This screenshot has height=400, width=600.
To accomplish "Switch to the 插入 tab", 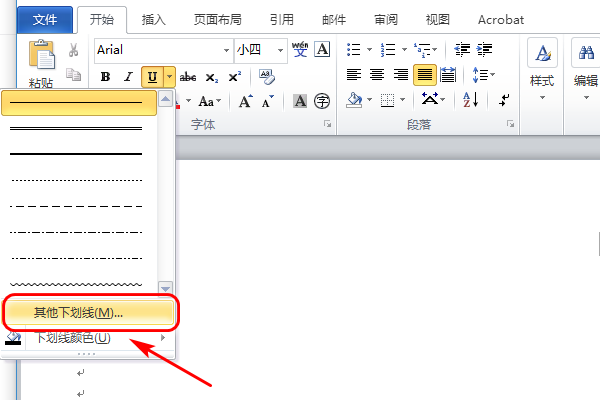I will pos(153,20).
